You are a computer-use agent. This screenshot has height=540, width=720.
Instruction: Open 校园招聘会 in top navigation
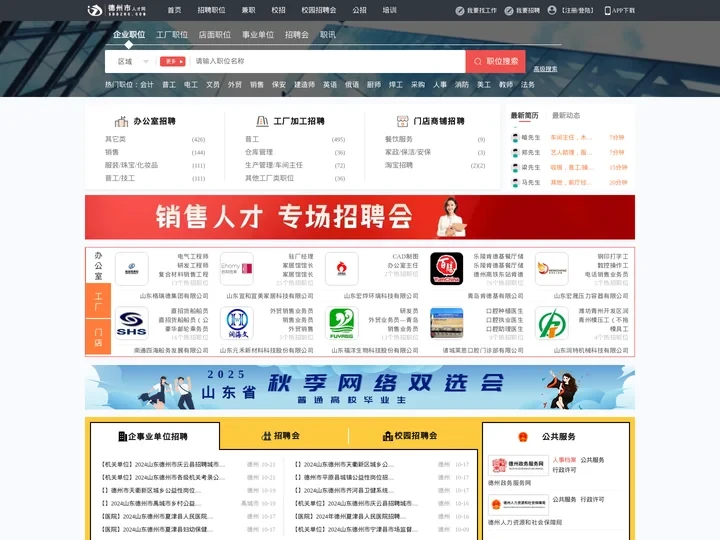coord(319,10)
